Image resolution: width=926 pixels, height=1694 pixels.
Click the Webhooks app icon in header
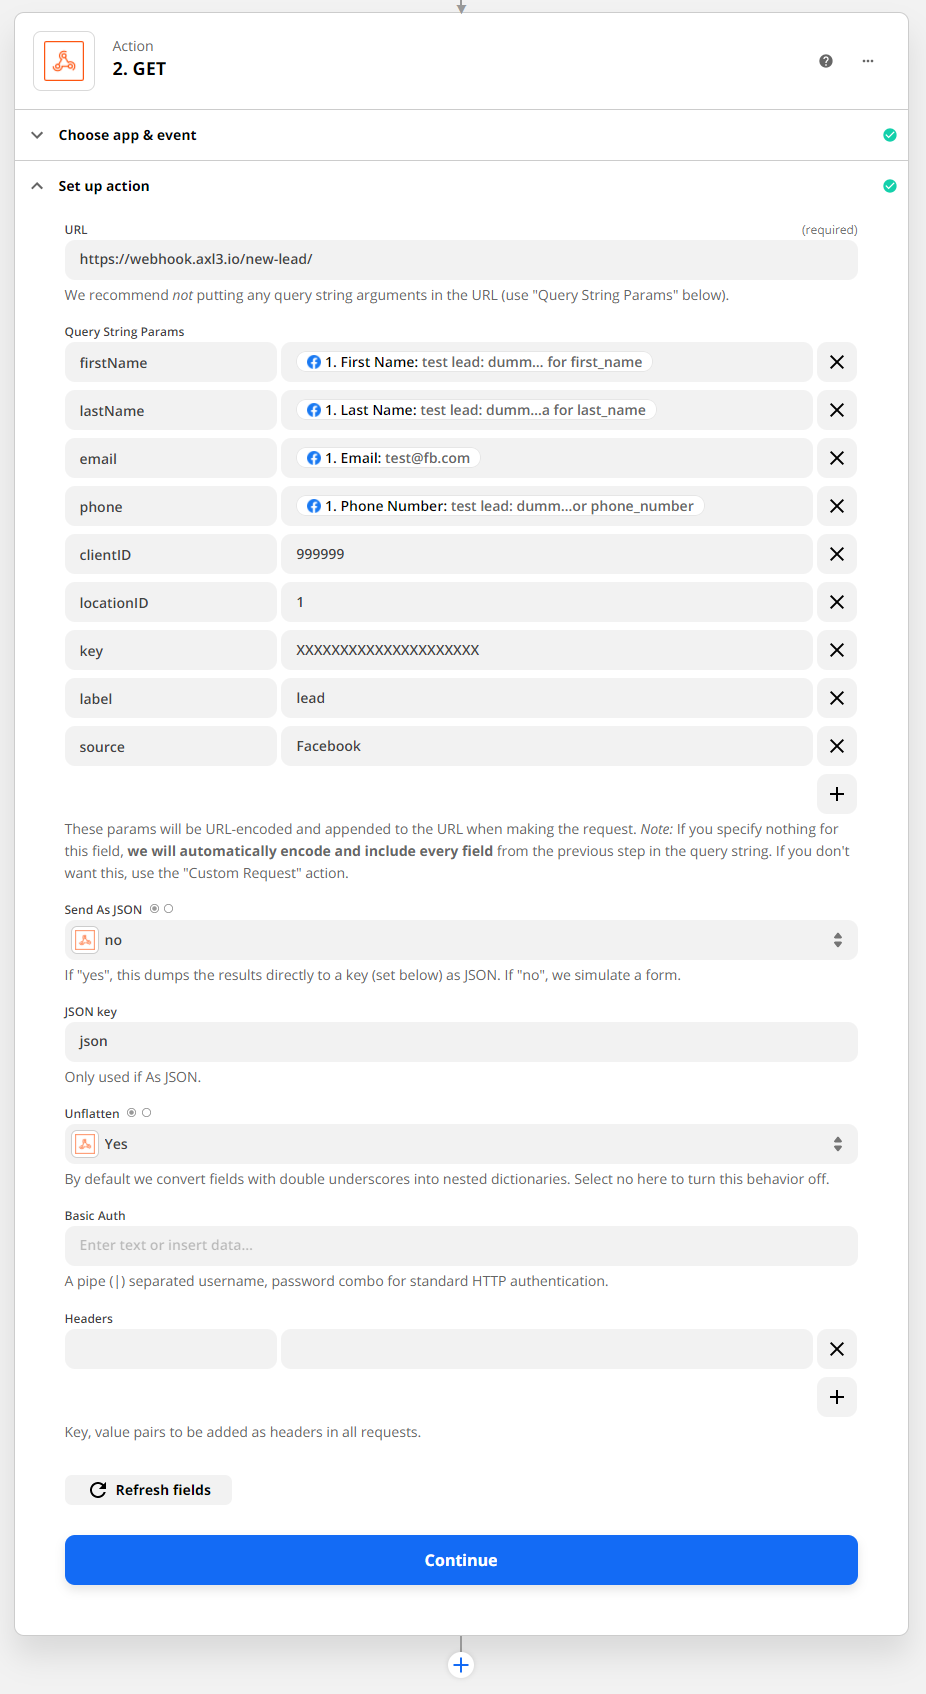64,61
